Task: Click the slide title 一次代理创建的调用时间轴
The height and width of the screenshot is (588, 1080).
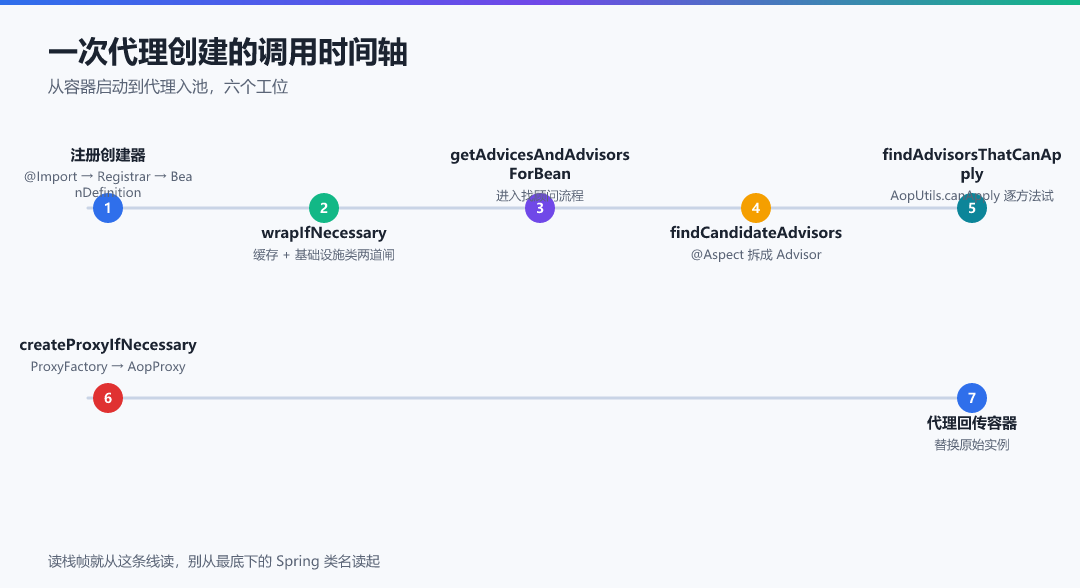Action: point(228,53)
